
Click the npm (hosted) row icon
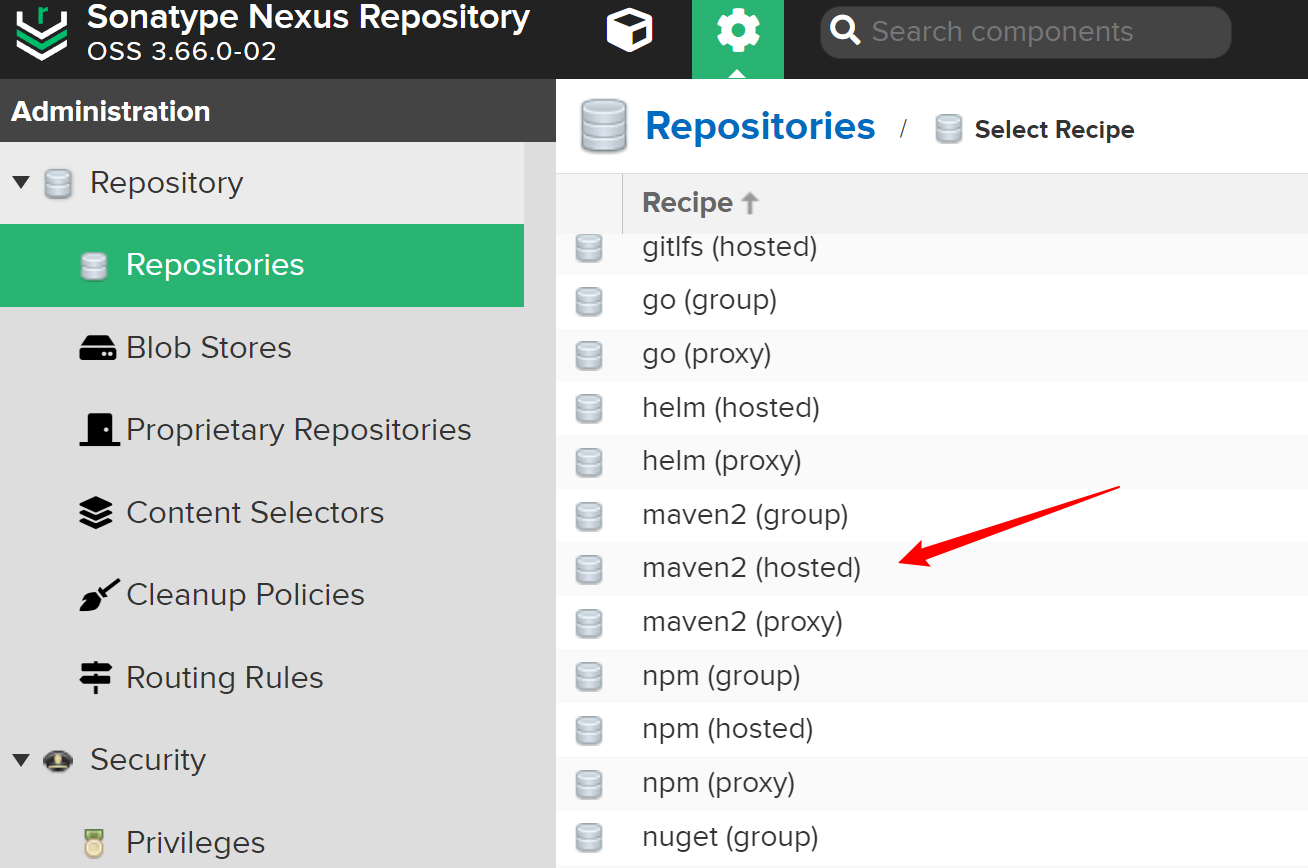click(x=590, y=730)
